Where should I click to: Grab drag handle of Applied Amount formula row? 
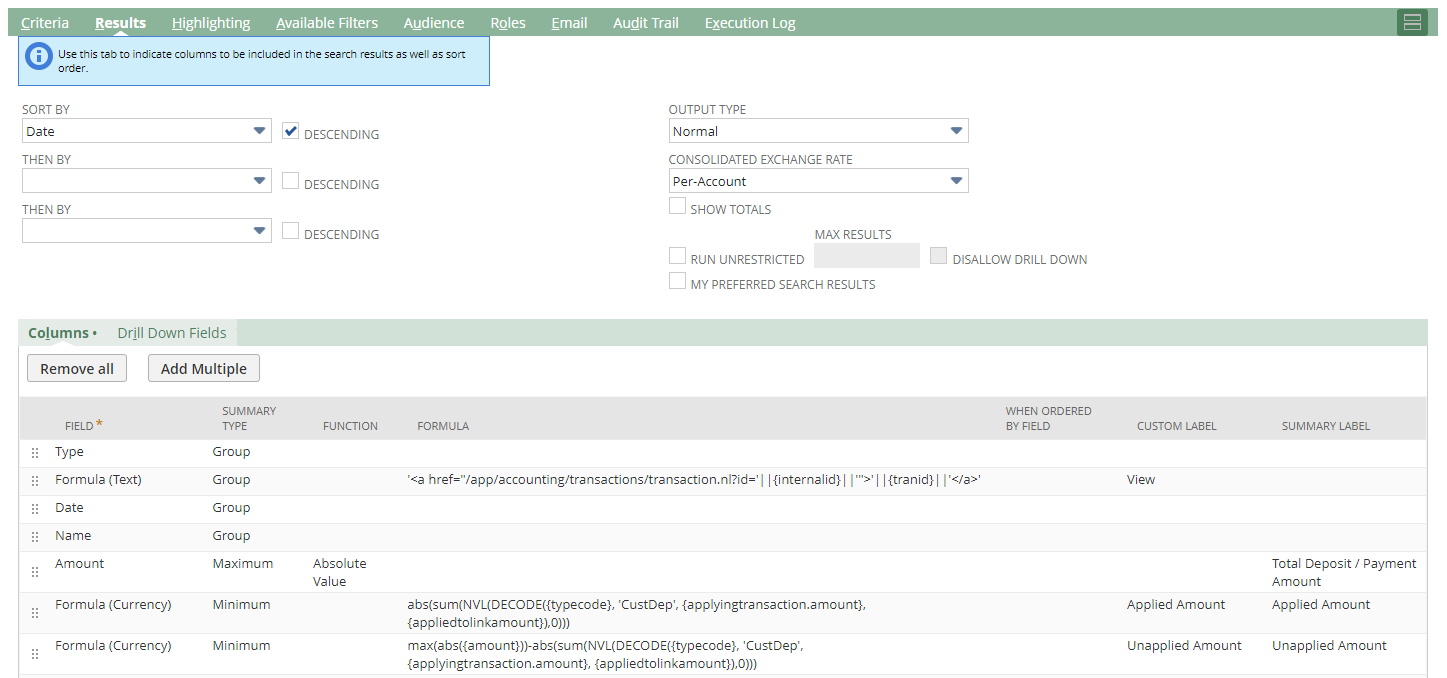[x=35, y=613]
